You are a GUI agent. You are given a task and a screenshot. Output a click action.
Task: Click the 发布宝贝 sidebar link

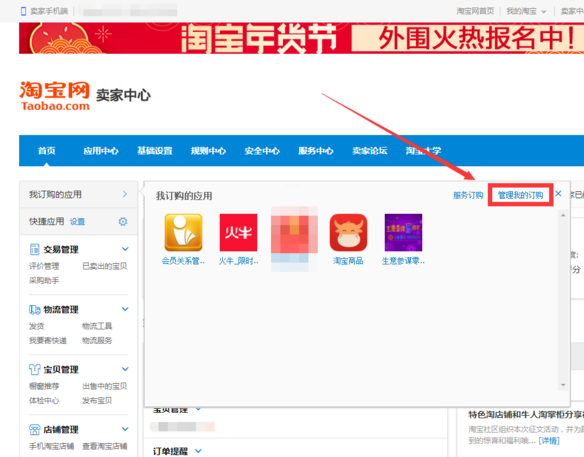click(97, 400)
